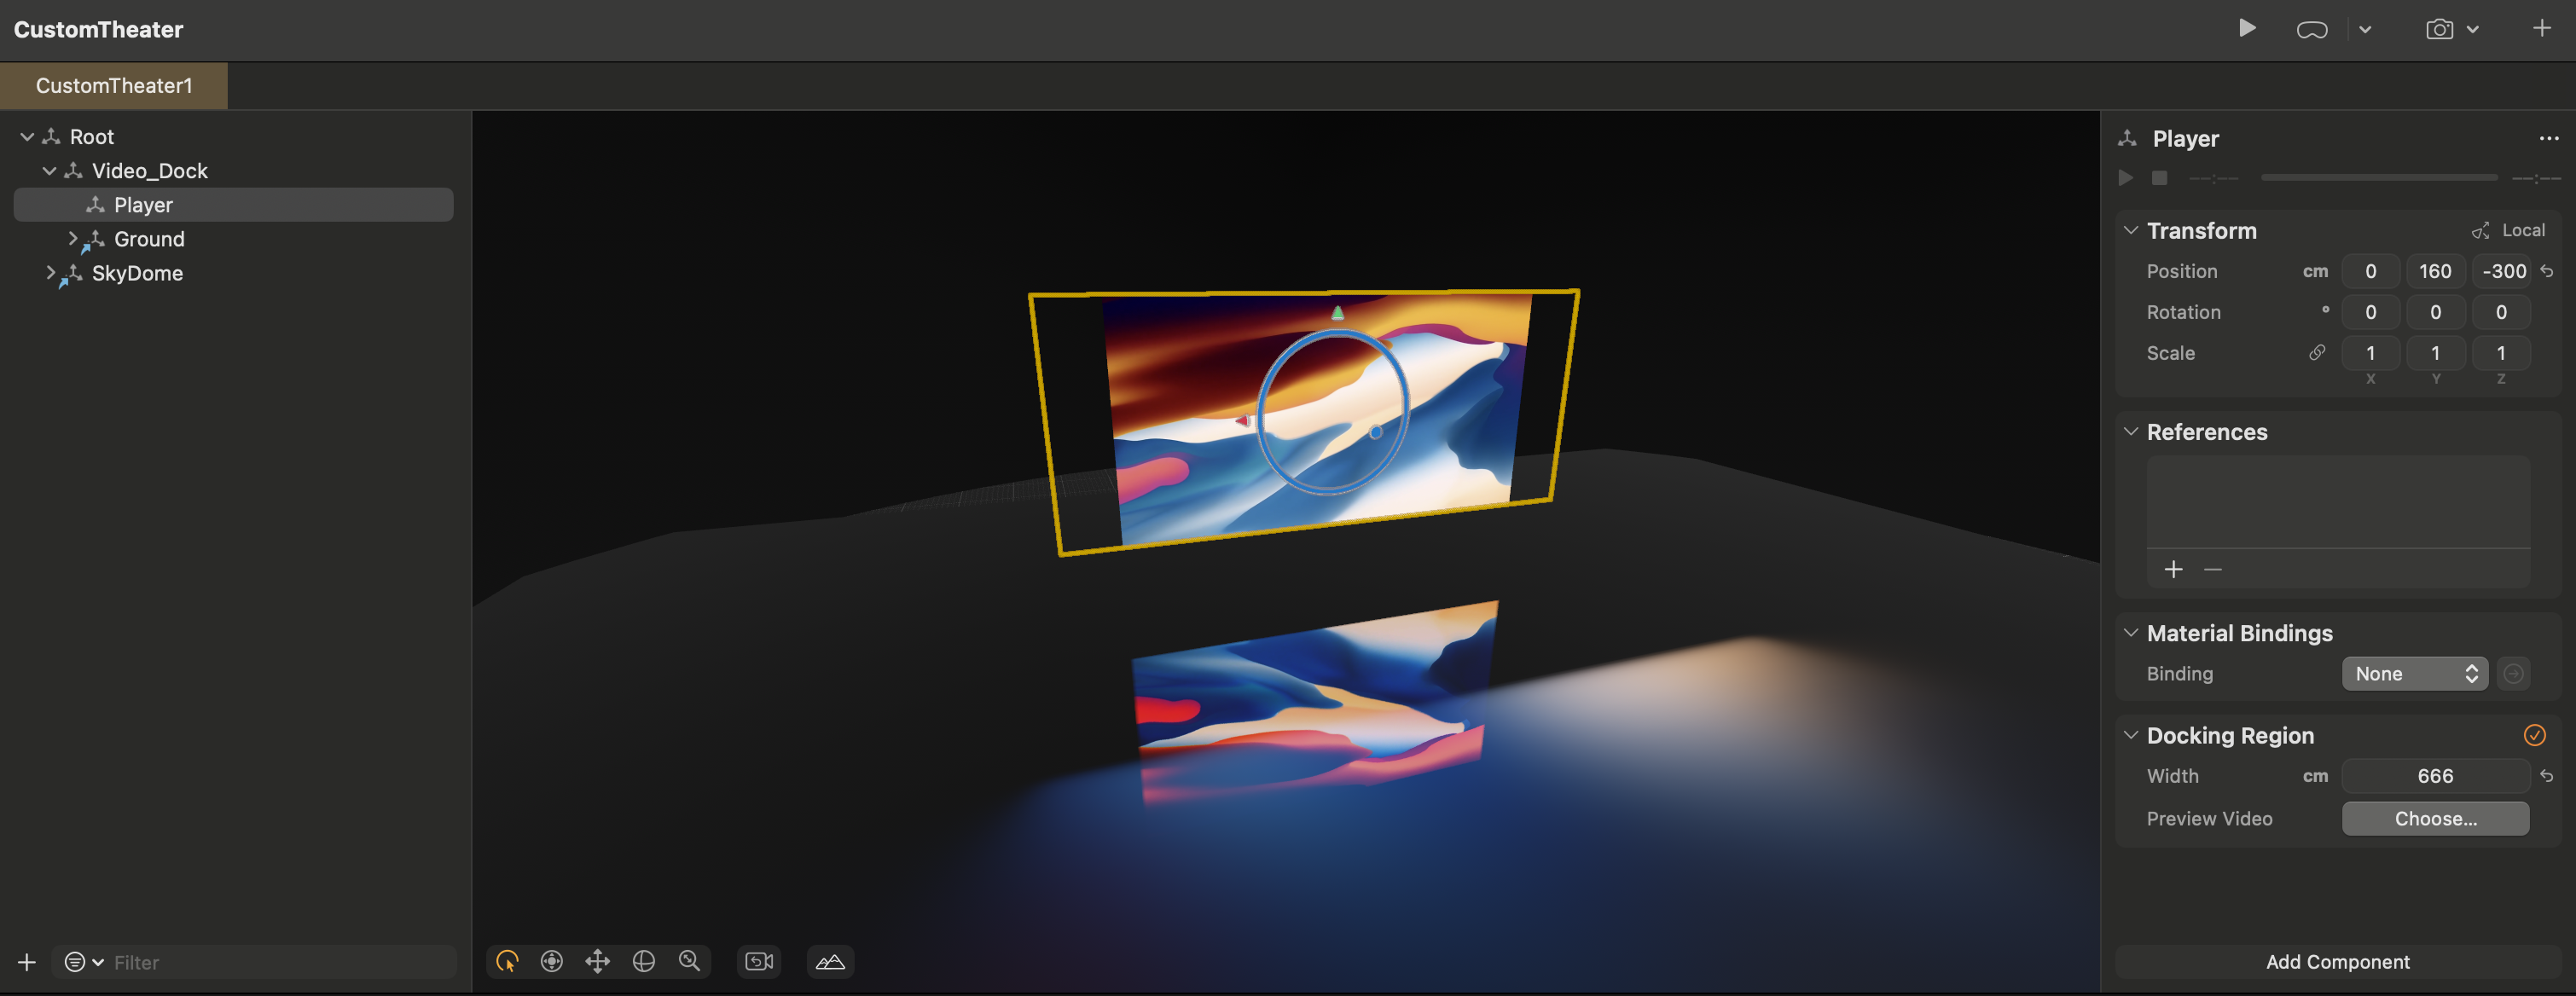Expand the SkyDome entity node

click(50, 273)
